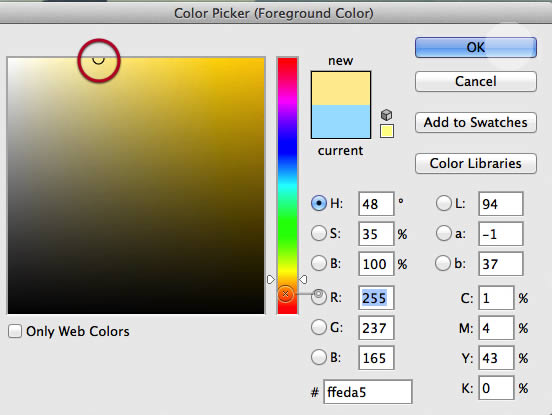Click Add to Swatches button
The width and height of the screenshot is (552, 415).
(476, 122)
